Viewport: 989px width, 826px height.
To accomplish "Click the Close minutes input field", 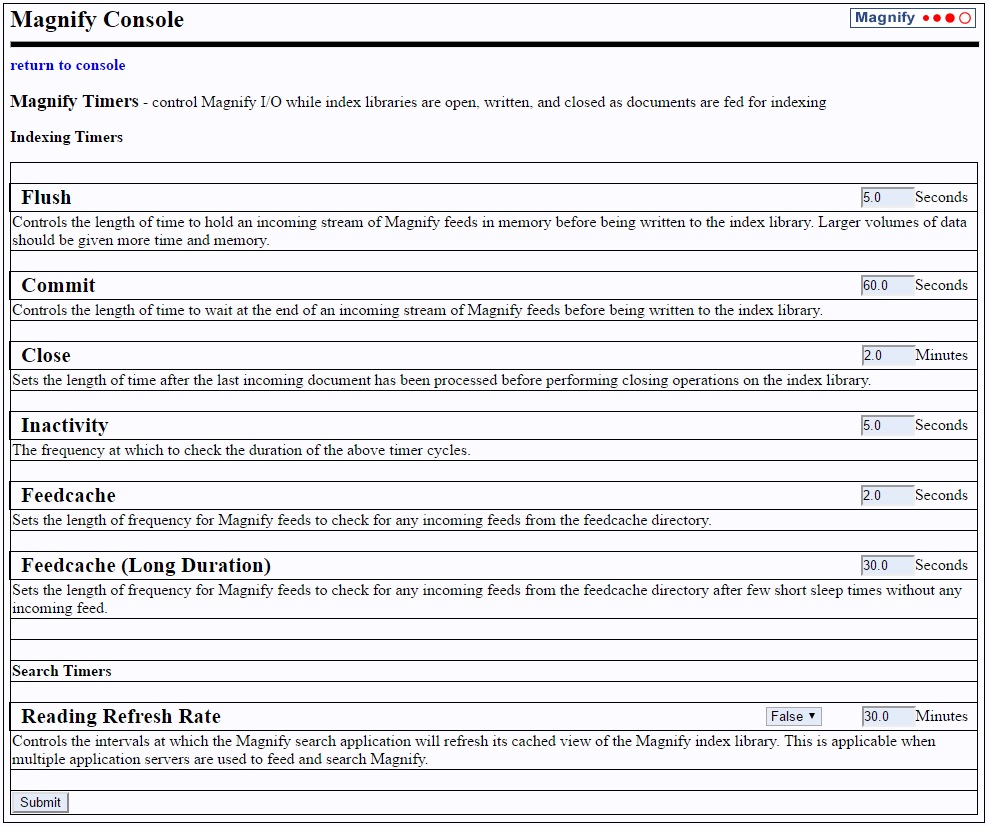I will coord(887,355).
